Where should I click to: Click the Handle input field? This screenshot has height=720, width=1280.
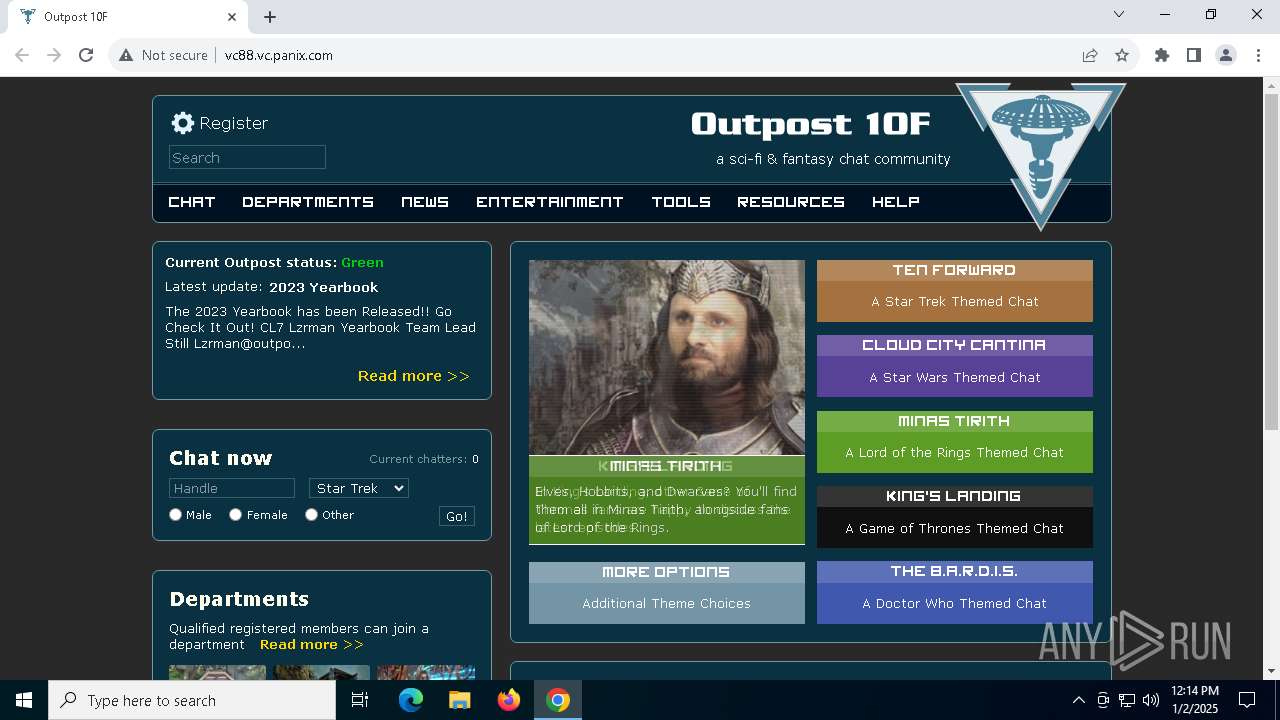(232, 488)
